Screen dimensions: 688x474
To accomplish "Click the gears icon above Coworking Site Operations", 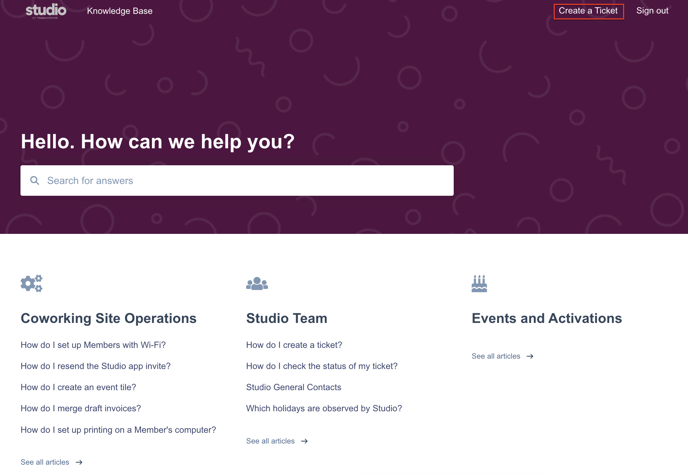I will point(32,284).
